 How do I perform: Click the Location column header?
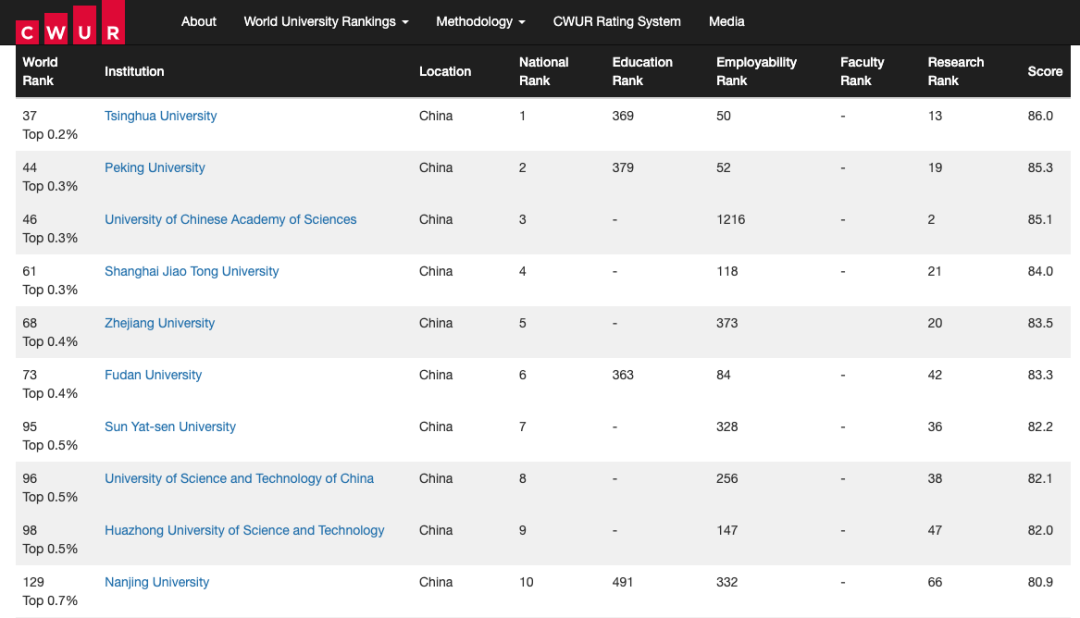pos(445,71)
